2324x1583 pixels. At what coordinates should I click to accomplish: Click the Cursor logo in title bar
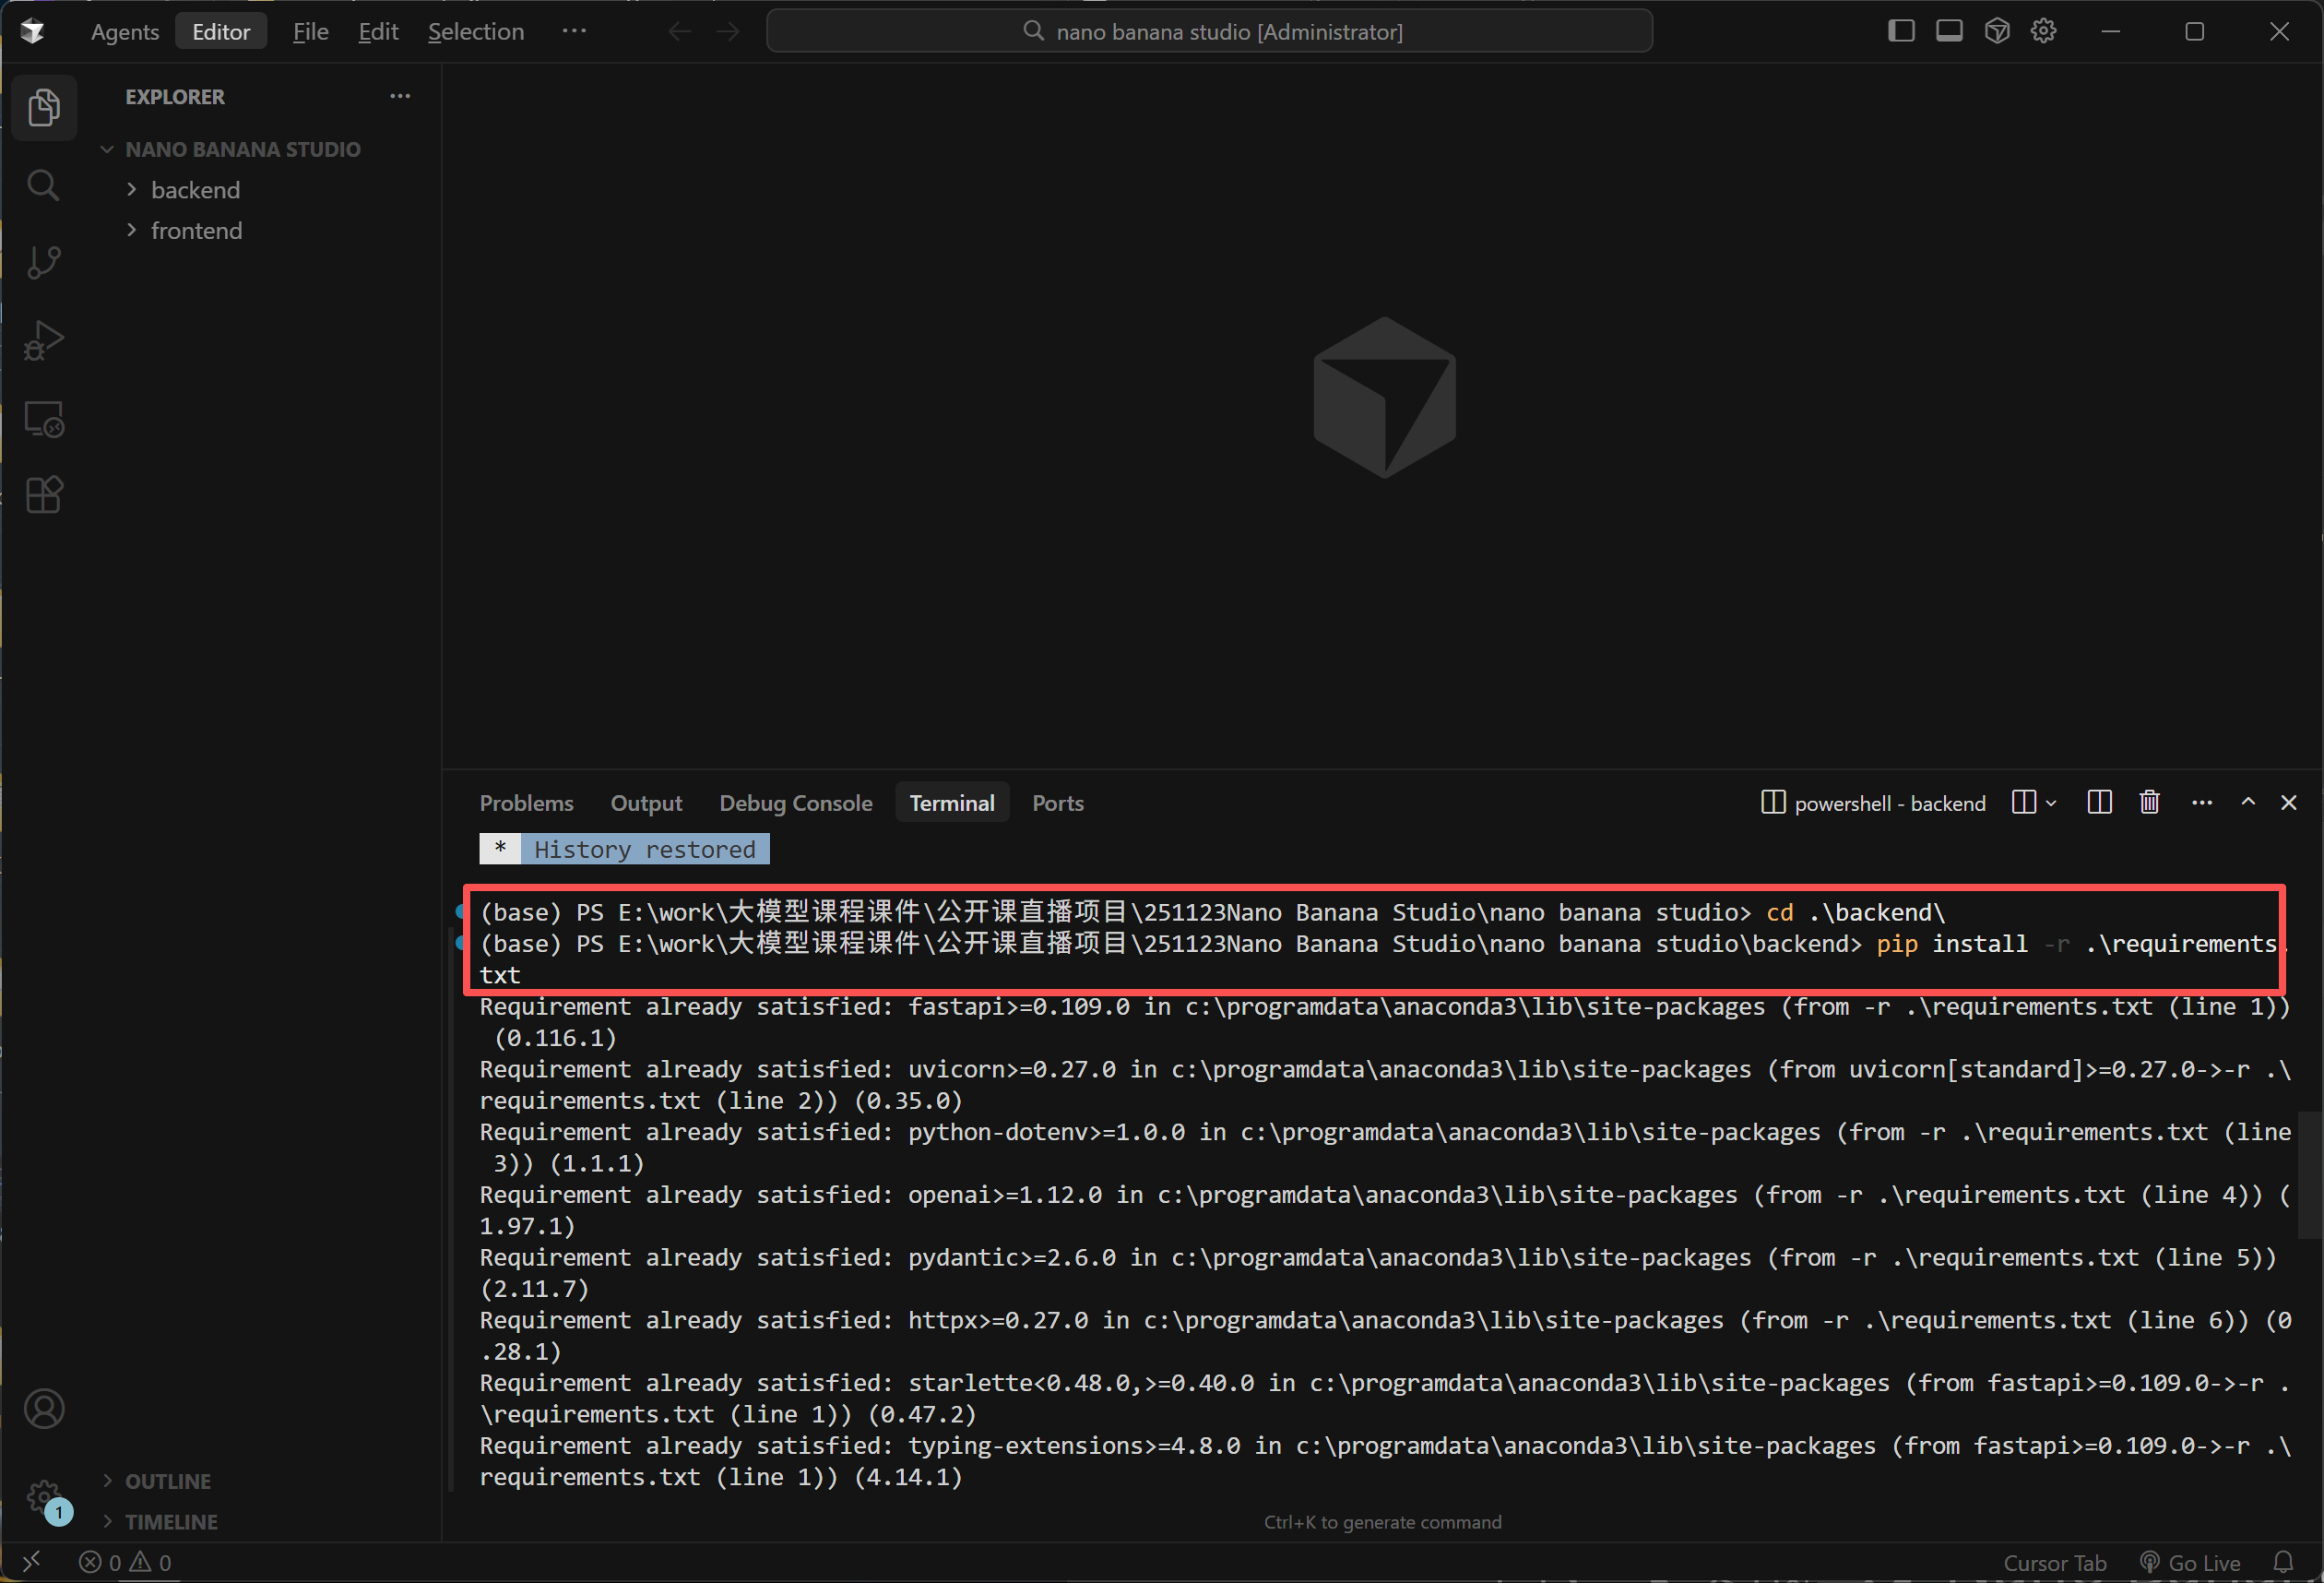coord(32,31)
